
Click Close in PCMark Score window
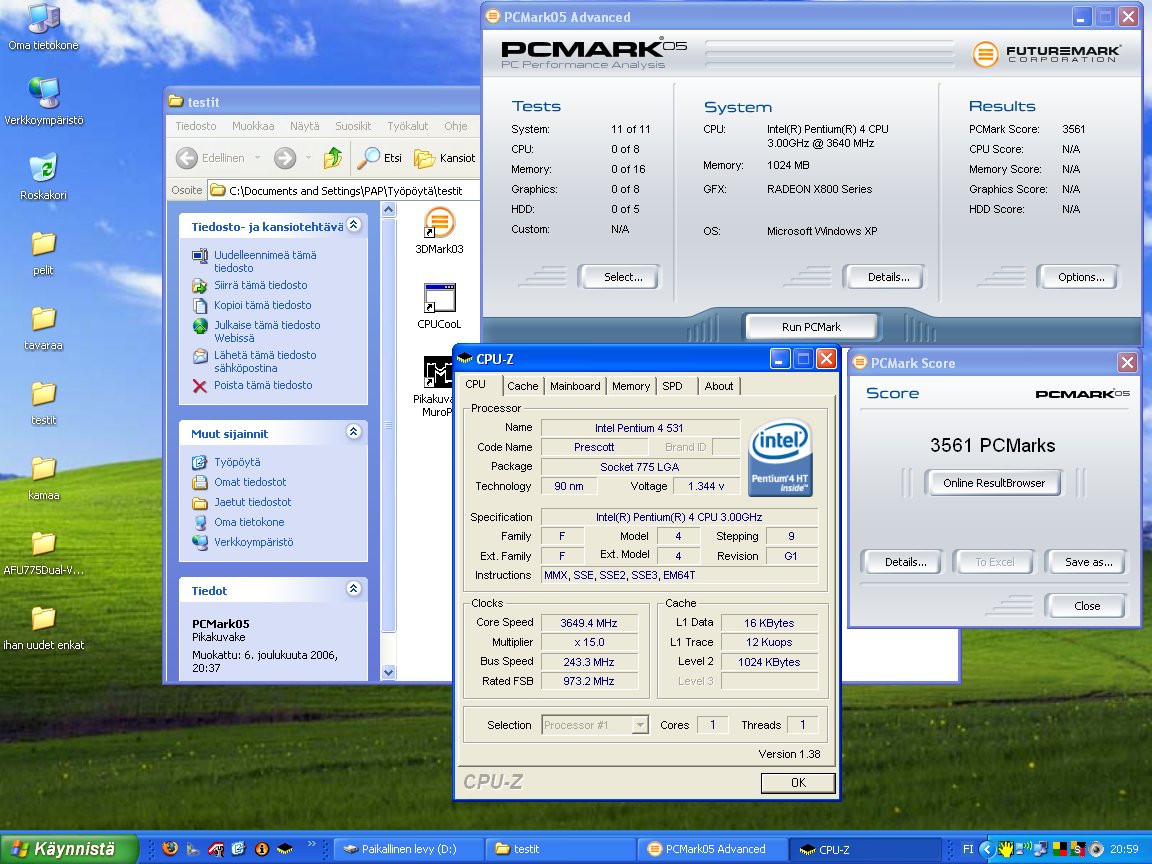pyautogui.click(x=1087, y=606)
